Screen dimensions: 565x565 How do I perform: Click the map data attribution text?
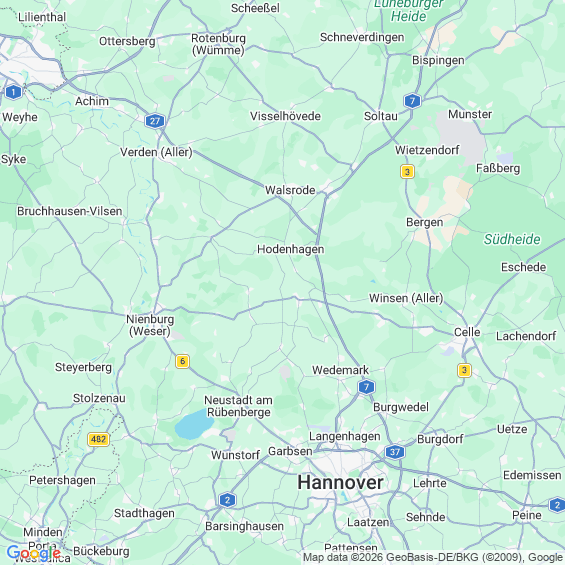coord(433,558)
